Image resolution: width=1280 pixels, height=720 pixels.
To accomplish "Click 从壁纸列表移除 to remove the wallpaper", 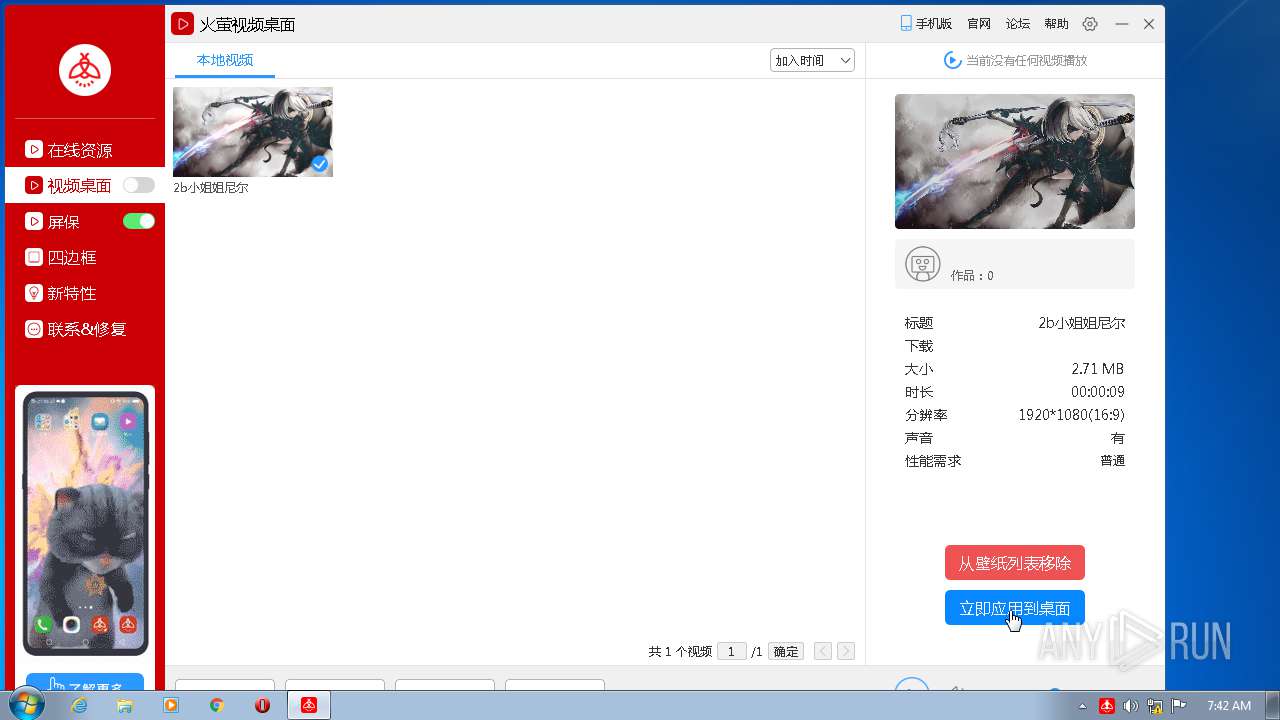I will pos(1015,563).
